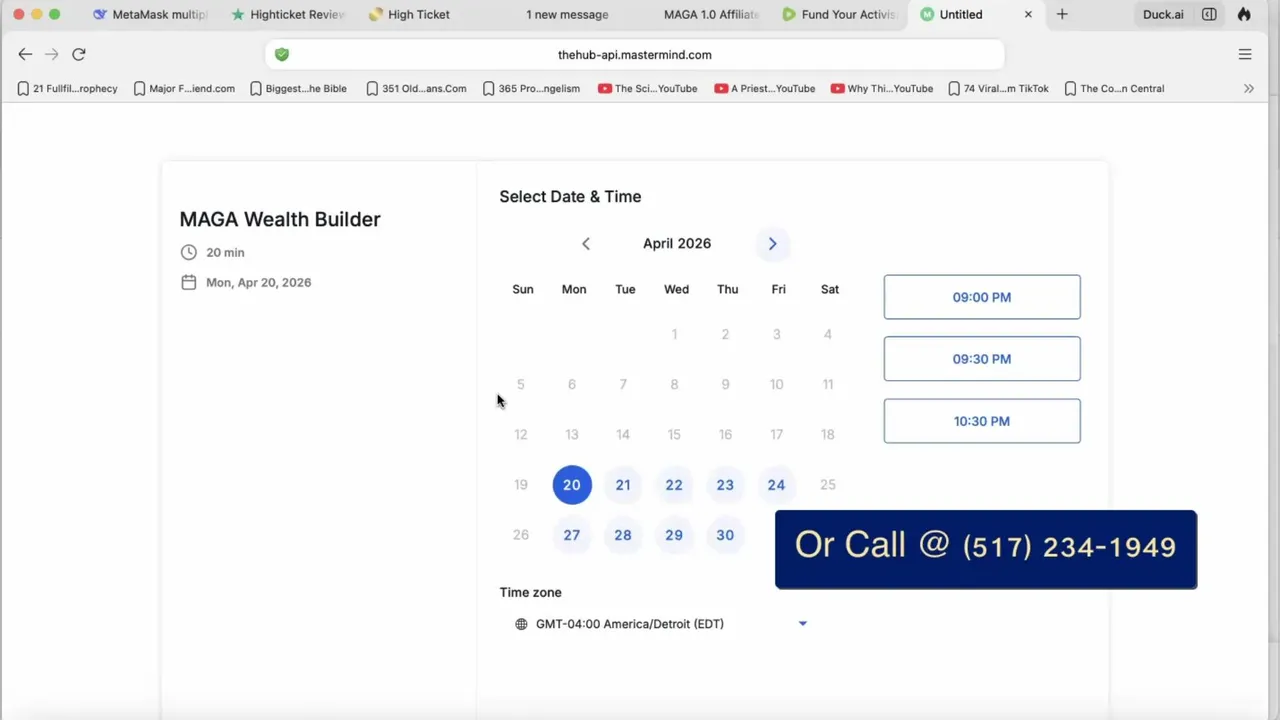Show more bookmarks with double chevron
Image resolution: width=1280 pixels, height=720 pixels.
(x=1249, y=88)
